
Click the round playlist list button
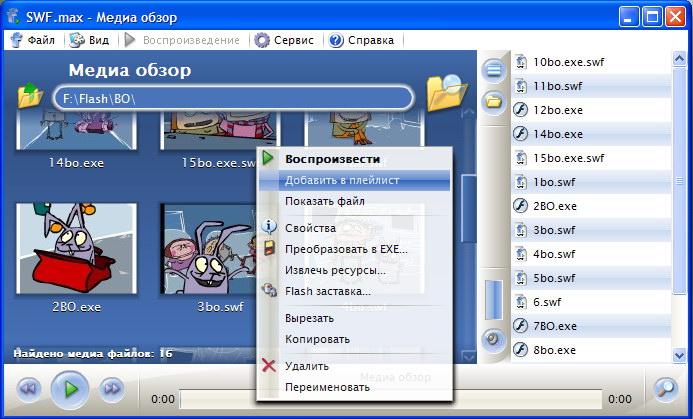493,70
